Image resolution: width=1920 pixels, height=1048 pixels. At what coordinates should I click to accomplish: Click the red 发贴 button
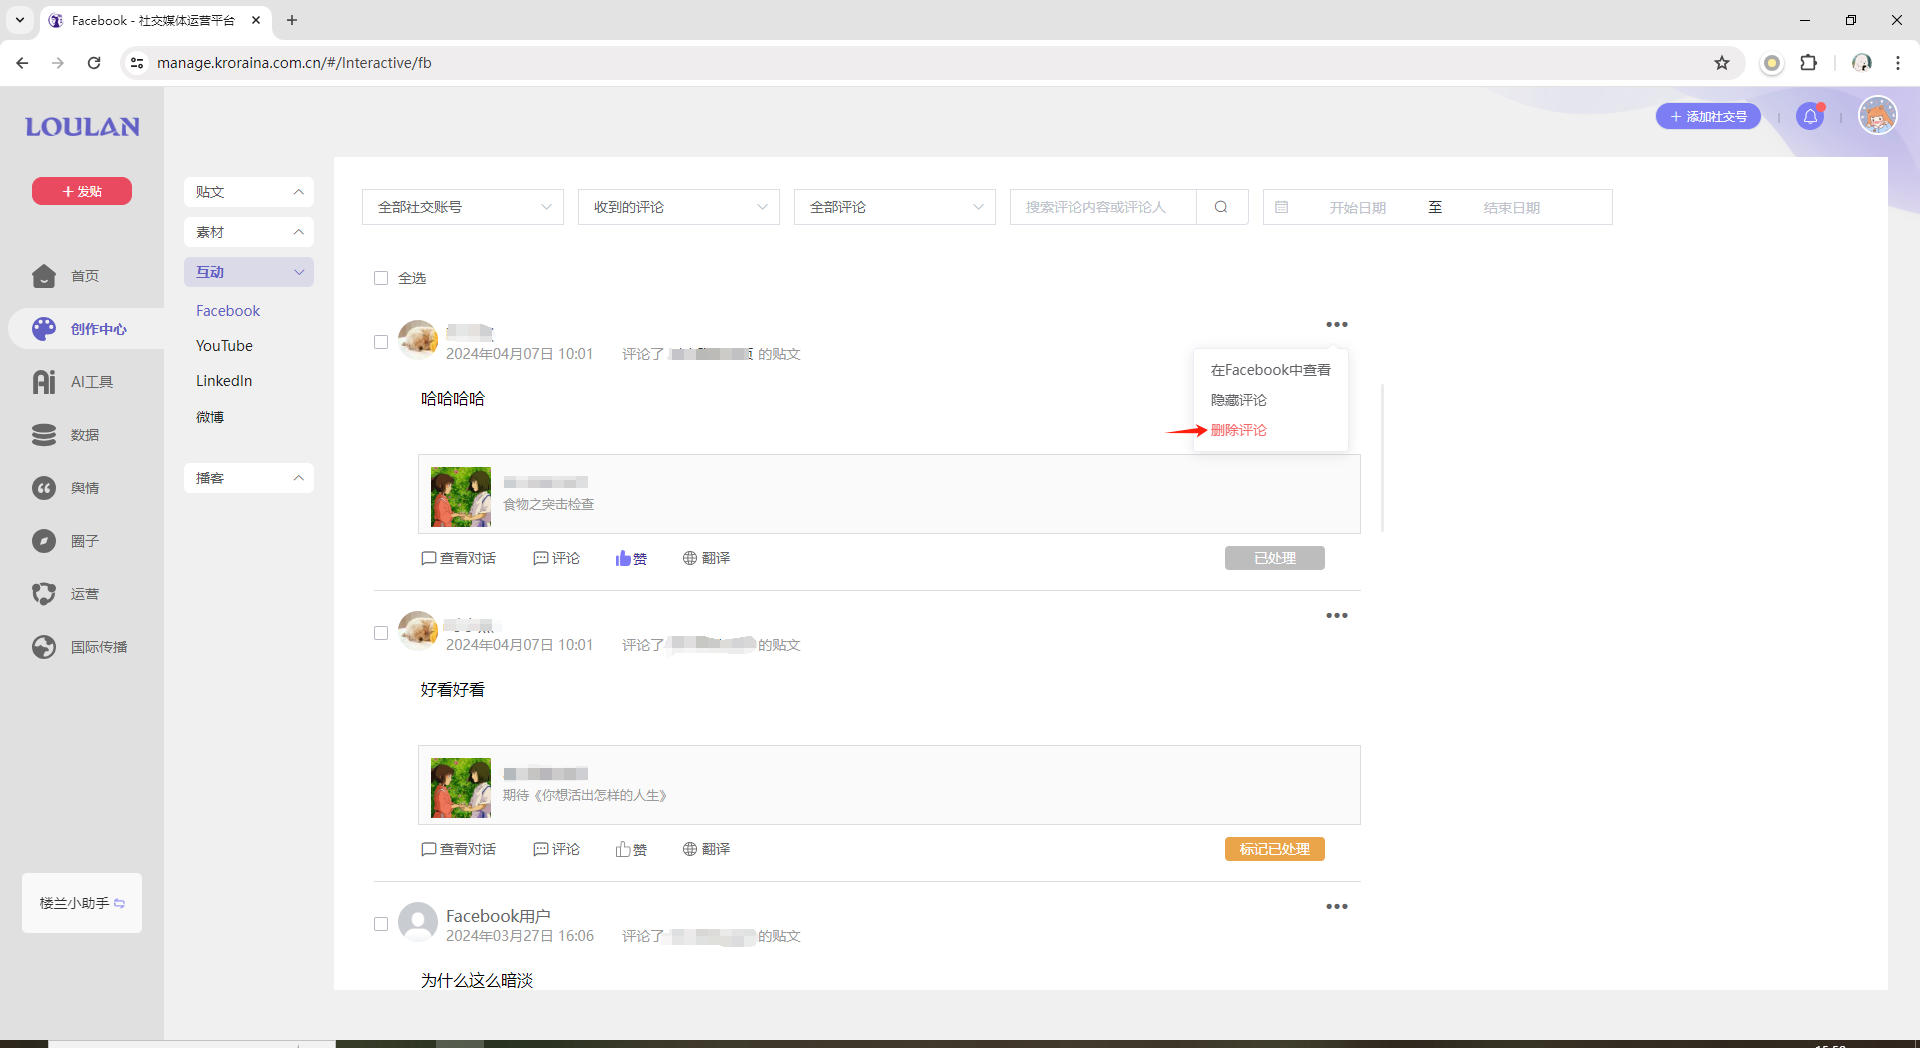(82, 191)
